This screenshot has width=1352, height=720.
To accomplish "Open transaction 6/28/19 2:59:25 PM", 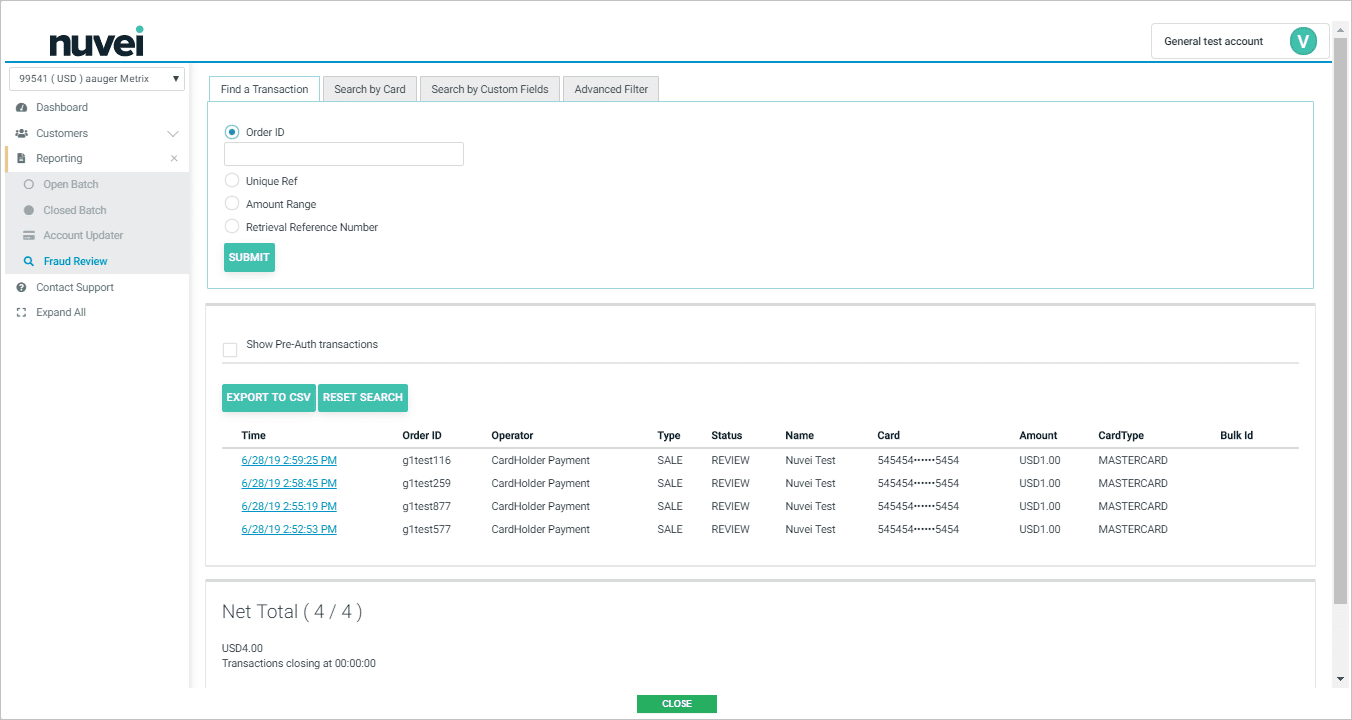I will click(x=289, y=461).
